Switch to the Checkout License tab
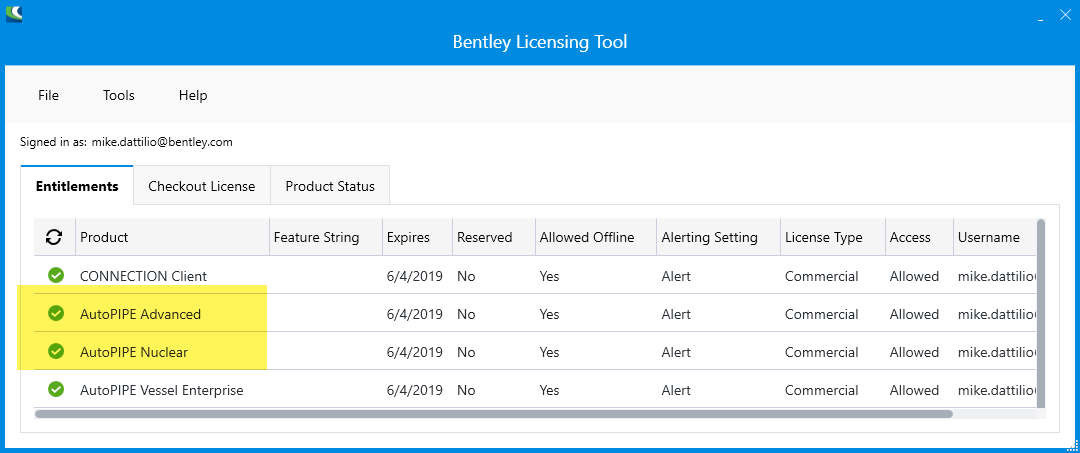The image size is (1080, 453). pyautogui.click(x=202, y=186)
